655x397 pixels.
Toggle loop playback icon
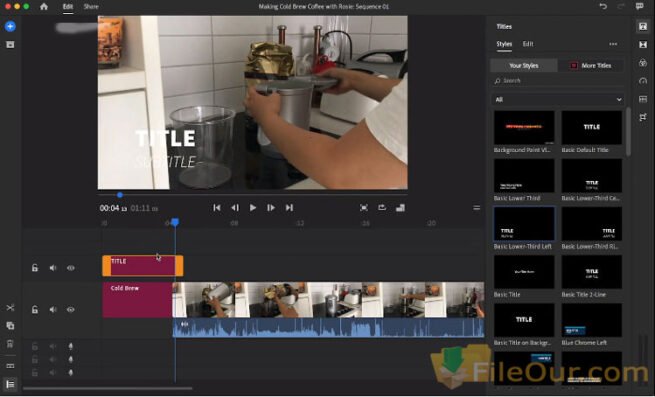[x=382, y=207]
